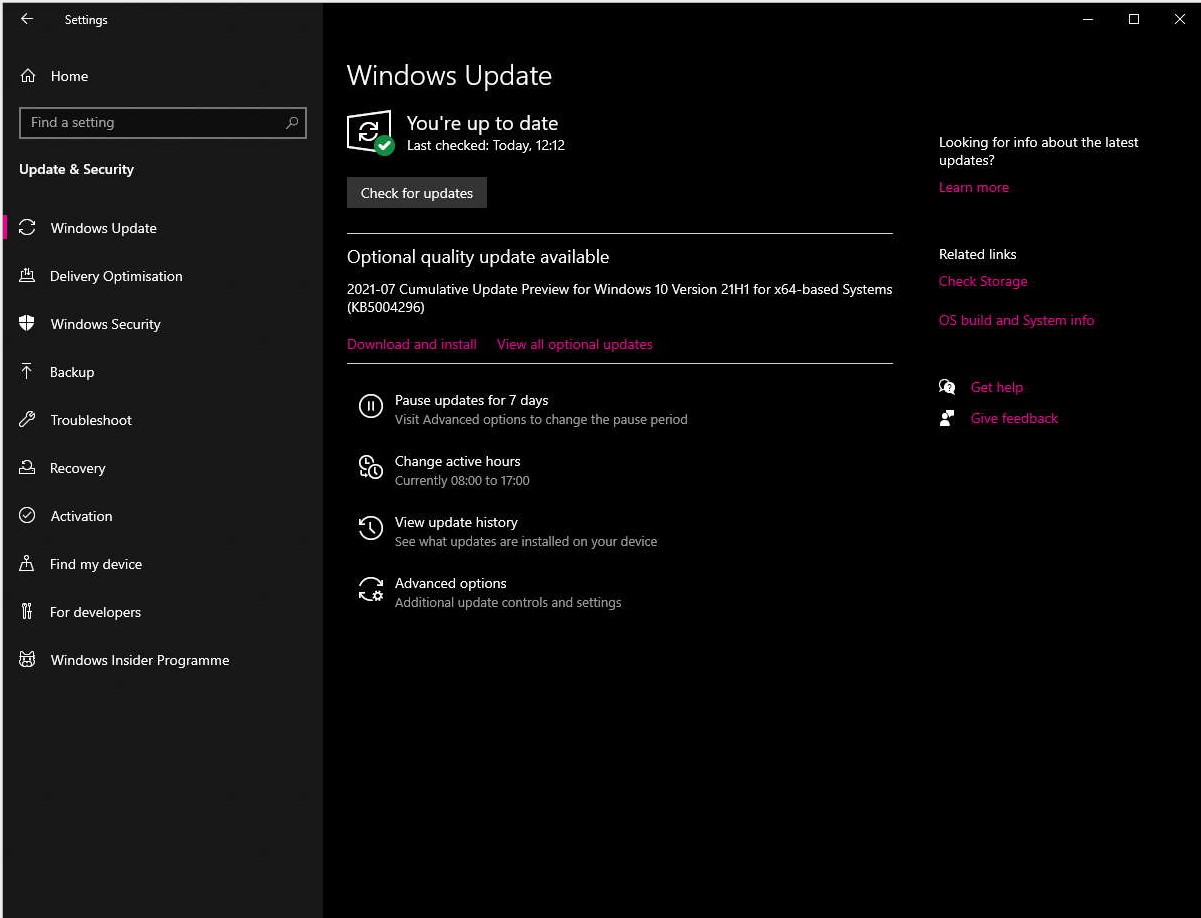Click the Home icon in sidebar

tap(28, 76)
